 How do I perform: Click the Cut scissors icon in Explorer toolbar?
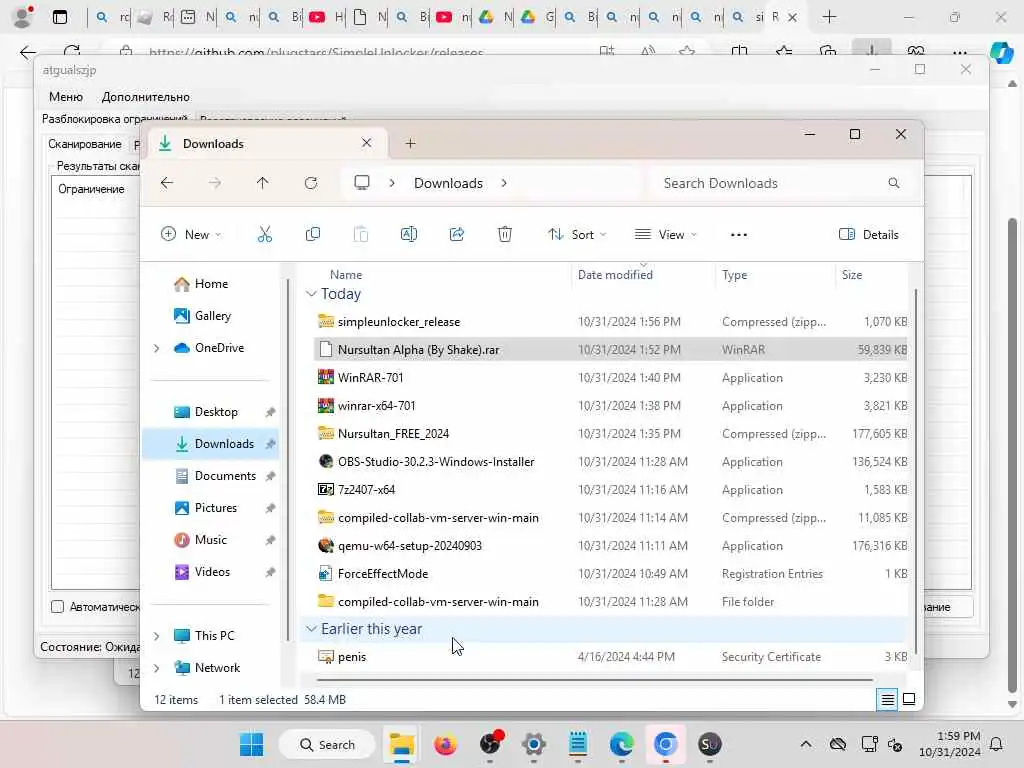tap(264, 234)
